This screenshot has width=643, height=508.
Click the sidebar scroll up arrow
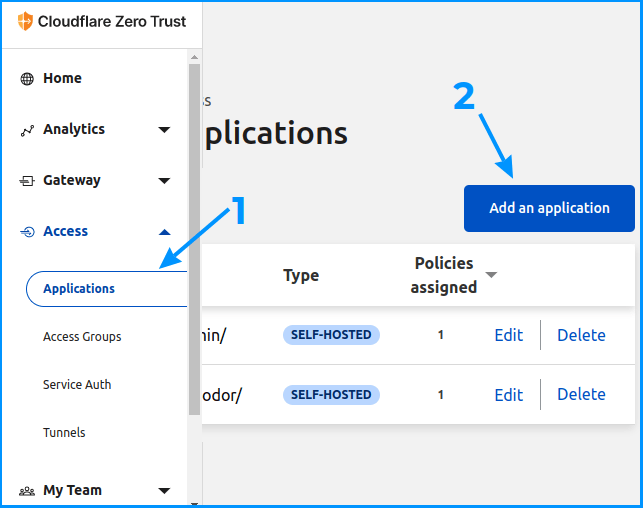[194, 57]
